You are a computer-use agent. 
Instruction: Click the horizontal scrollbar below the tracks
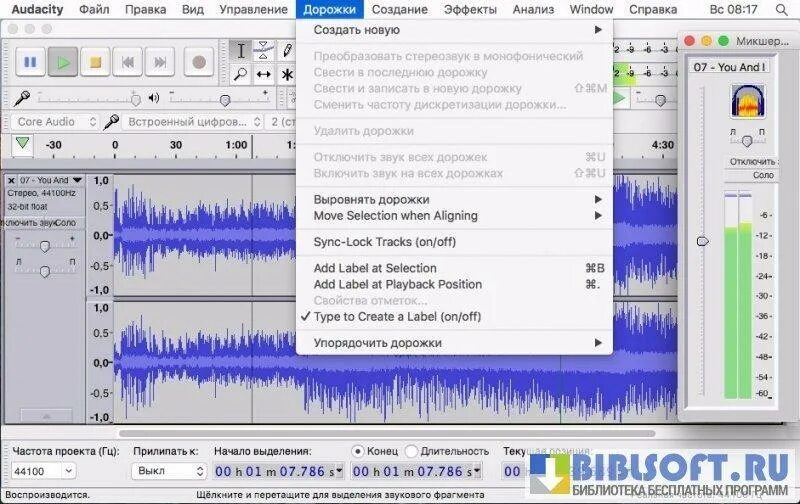pos(387,434)
